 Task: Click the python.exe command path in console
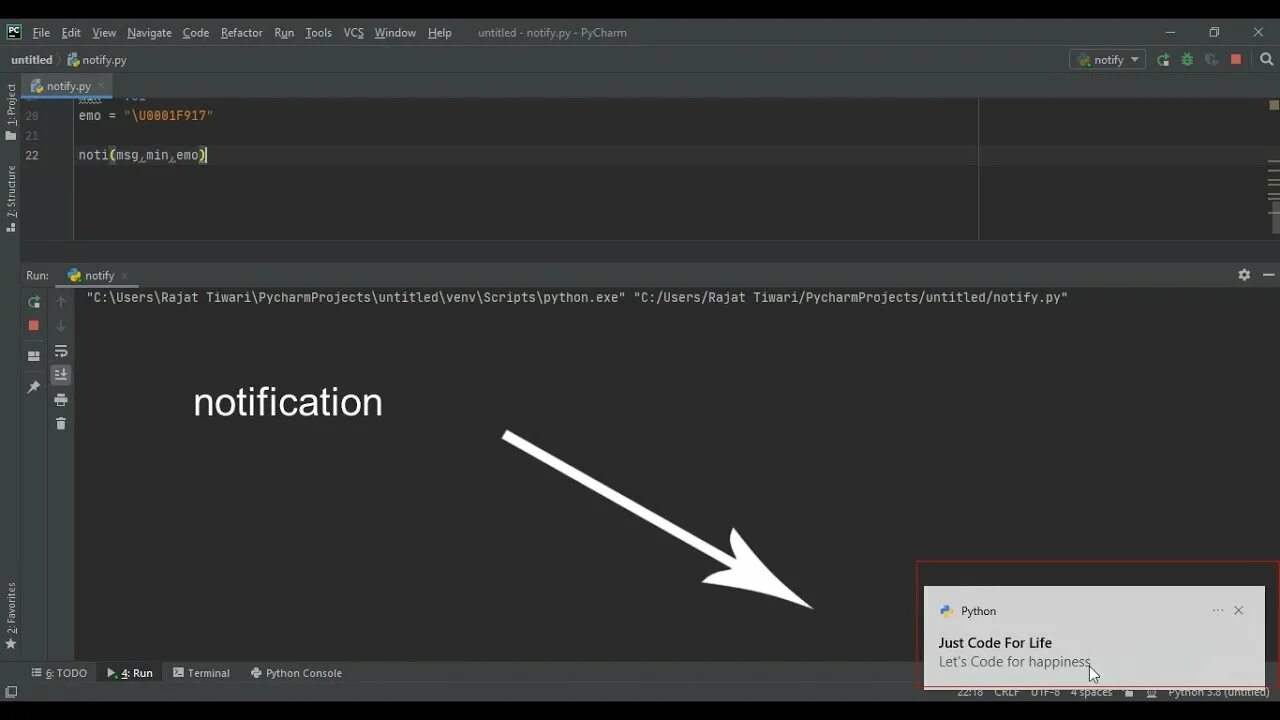pyautogui.click(x=355, y=297)
